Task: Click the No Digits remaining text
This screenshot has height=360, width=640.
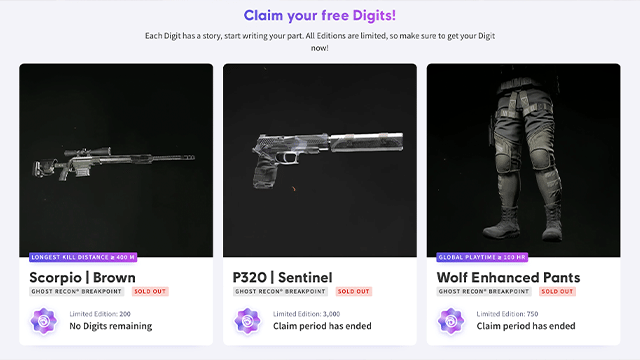Action: pyautogui.click(x=111, y=326)
